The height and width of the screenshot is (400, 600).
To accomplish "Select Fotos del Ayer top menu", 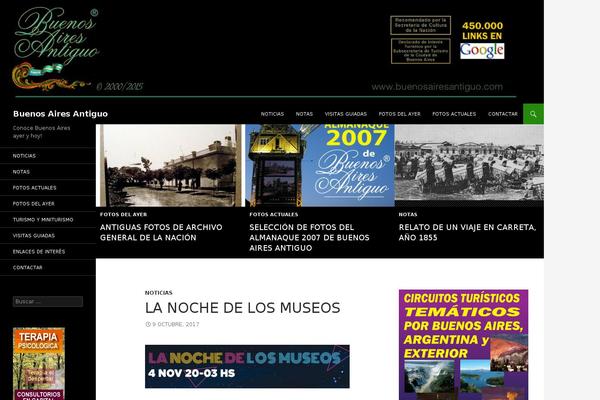I will [399, 114].
